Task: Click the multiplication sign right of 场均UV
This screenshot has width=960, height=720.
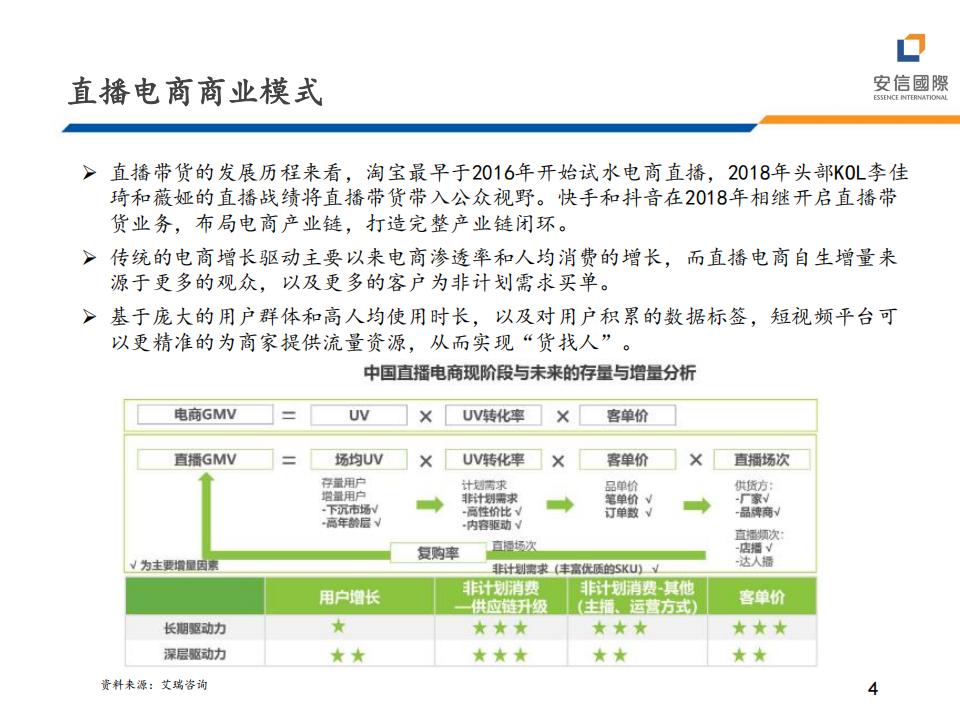Action: pyautogui.click(x=426, y=461)
